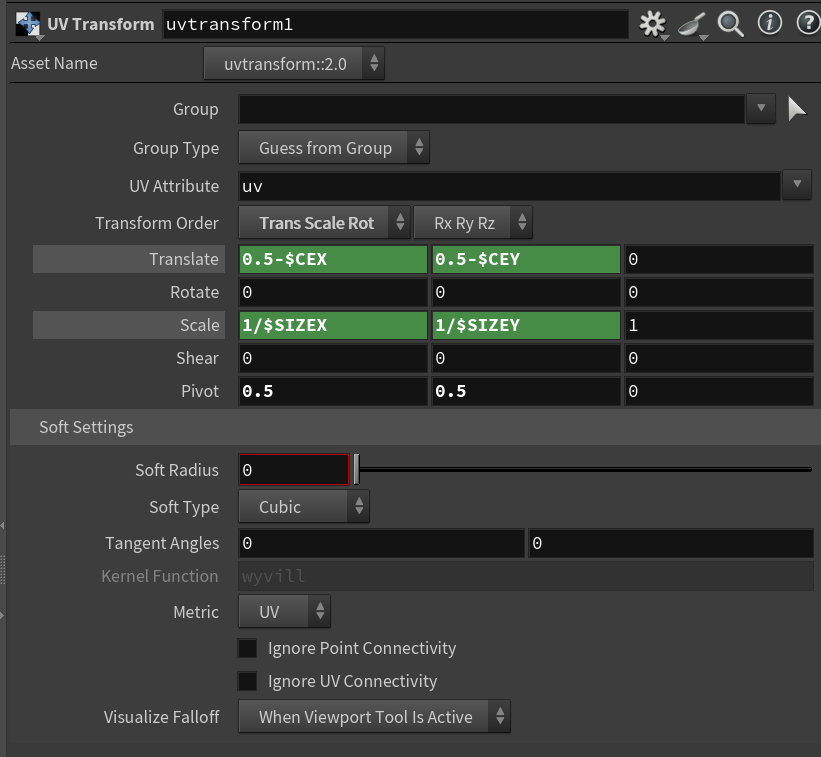Open the Visualize Falloff dropdown
The width and height of the screenshot is (821, 757).
(x=374, y=717)
